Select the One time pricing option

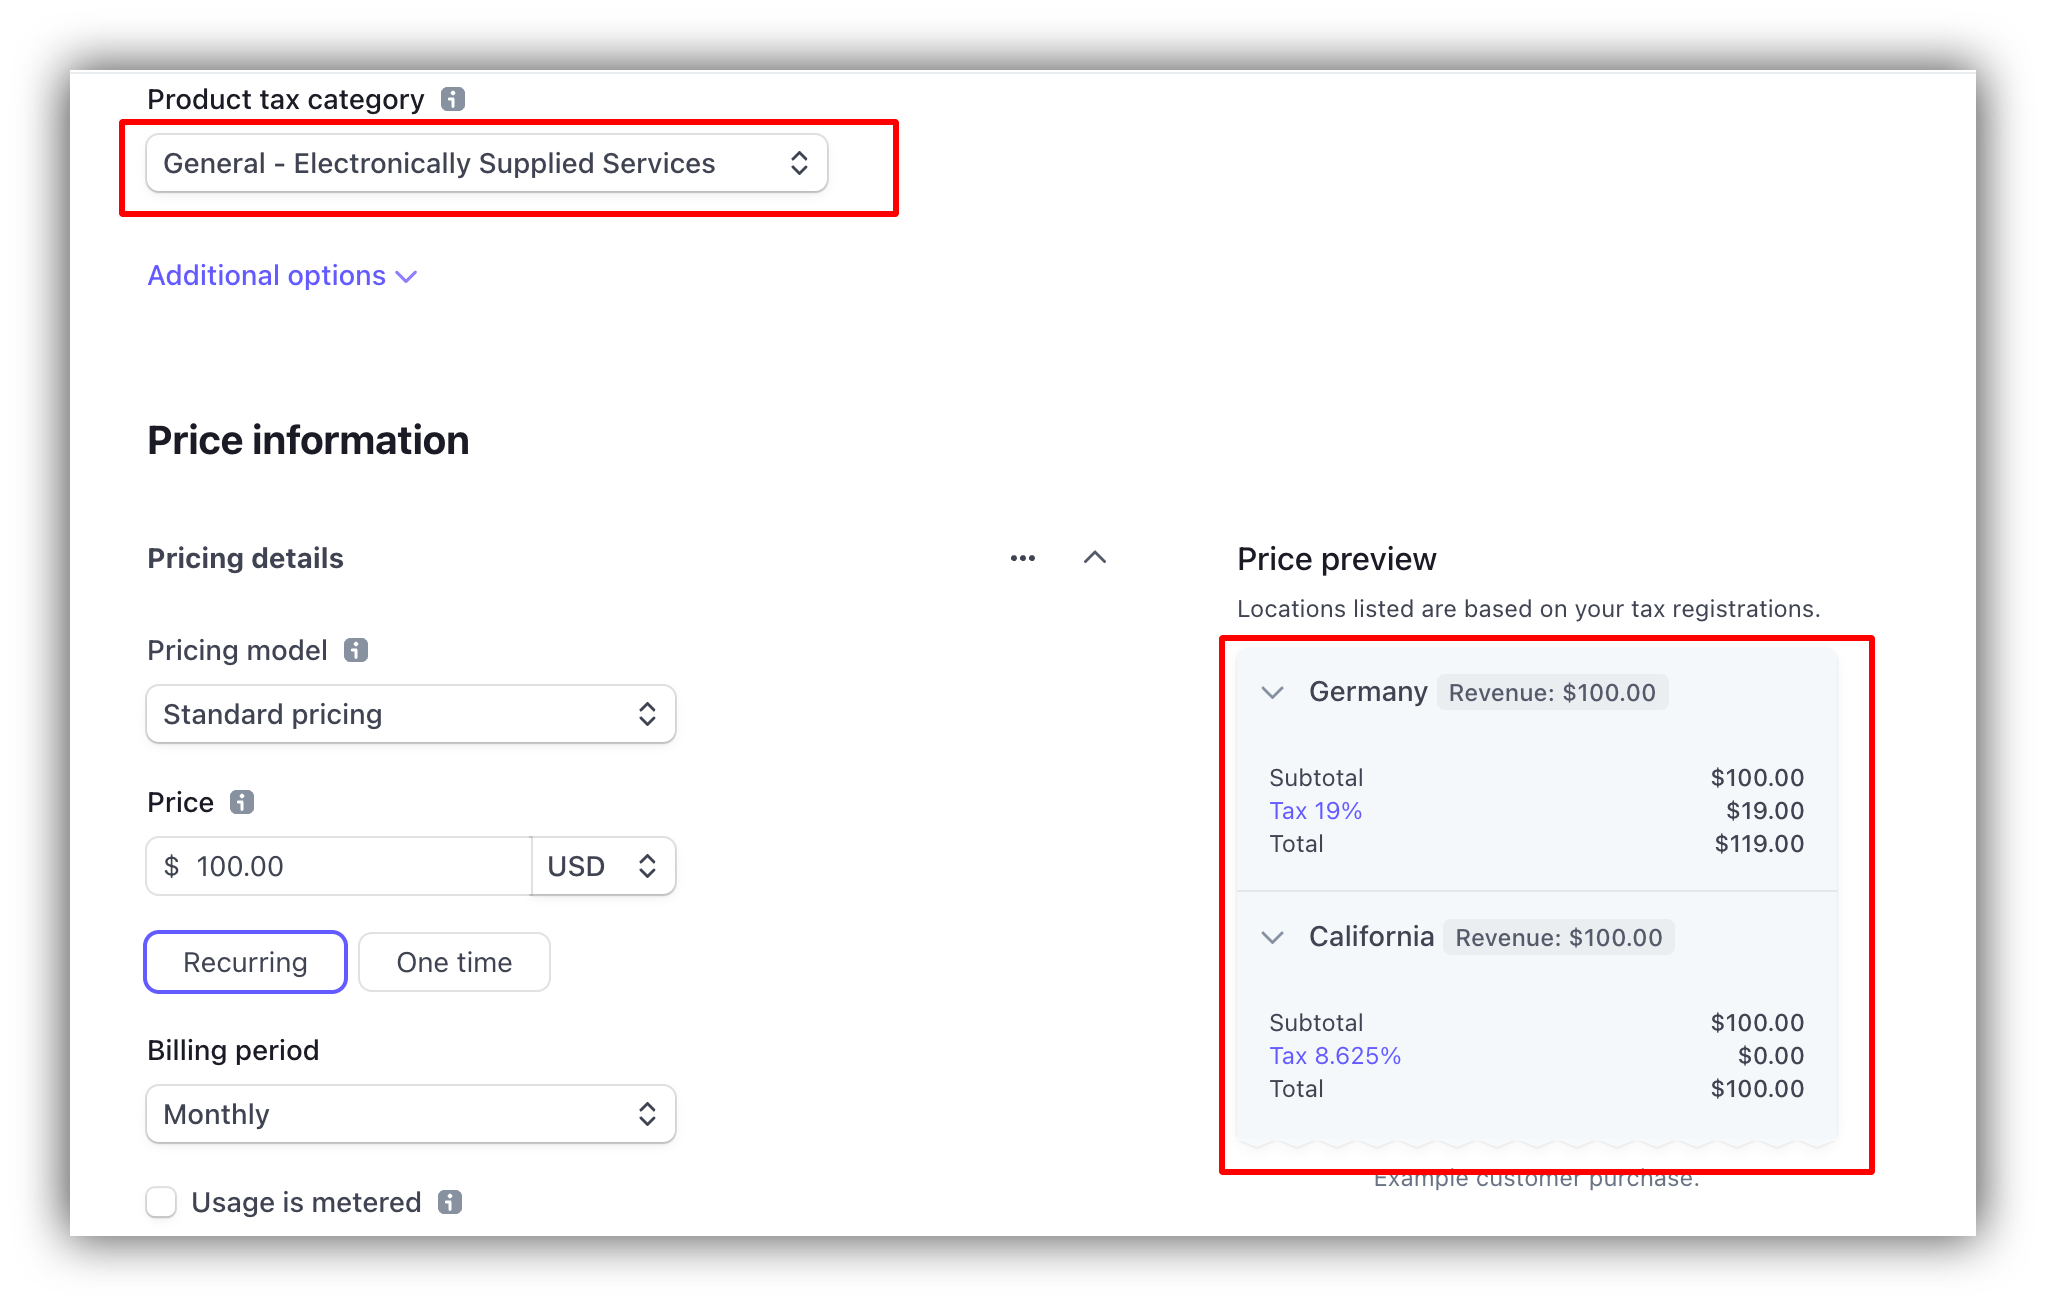coord(454,962)
